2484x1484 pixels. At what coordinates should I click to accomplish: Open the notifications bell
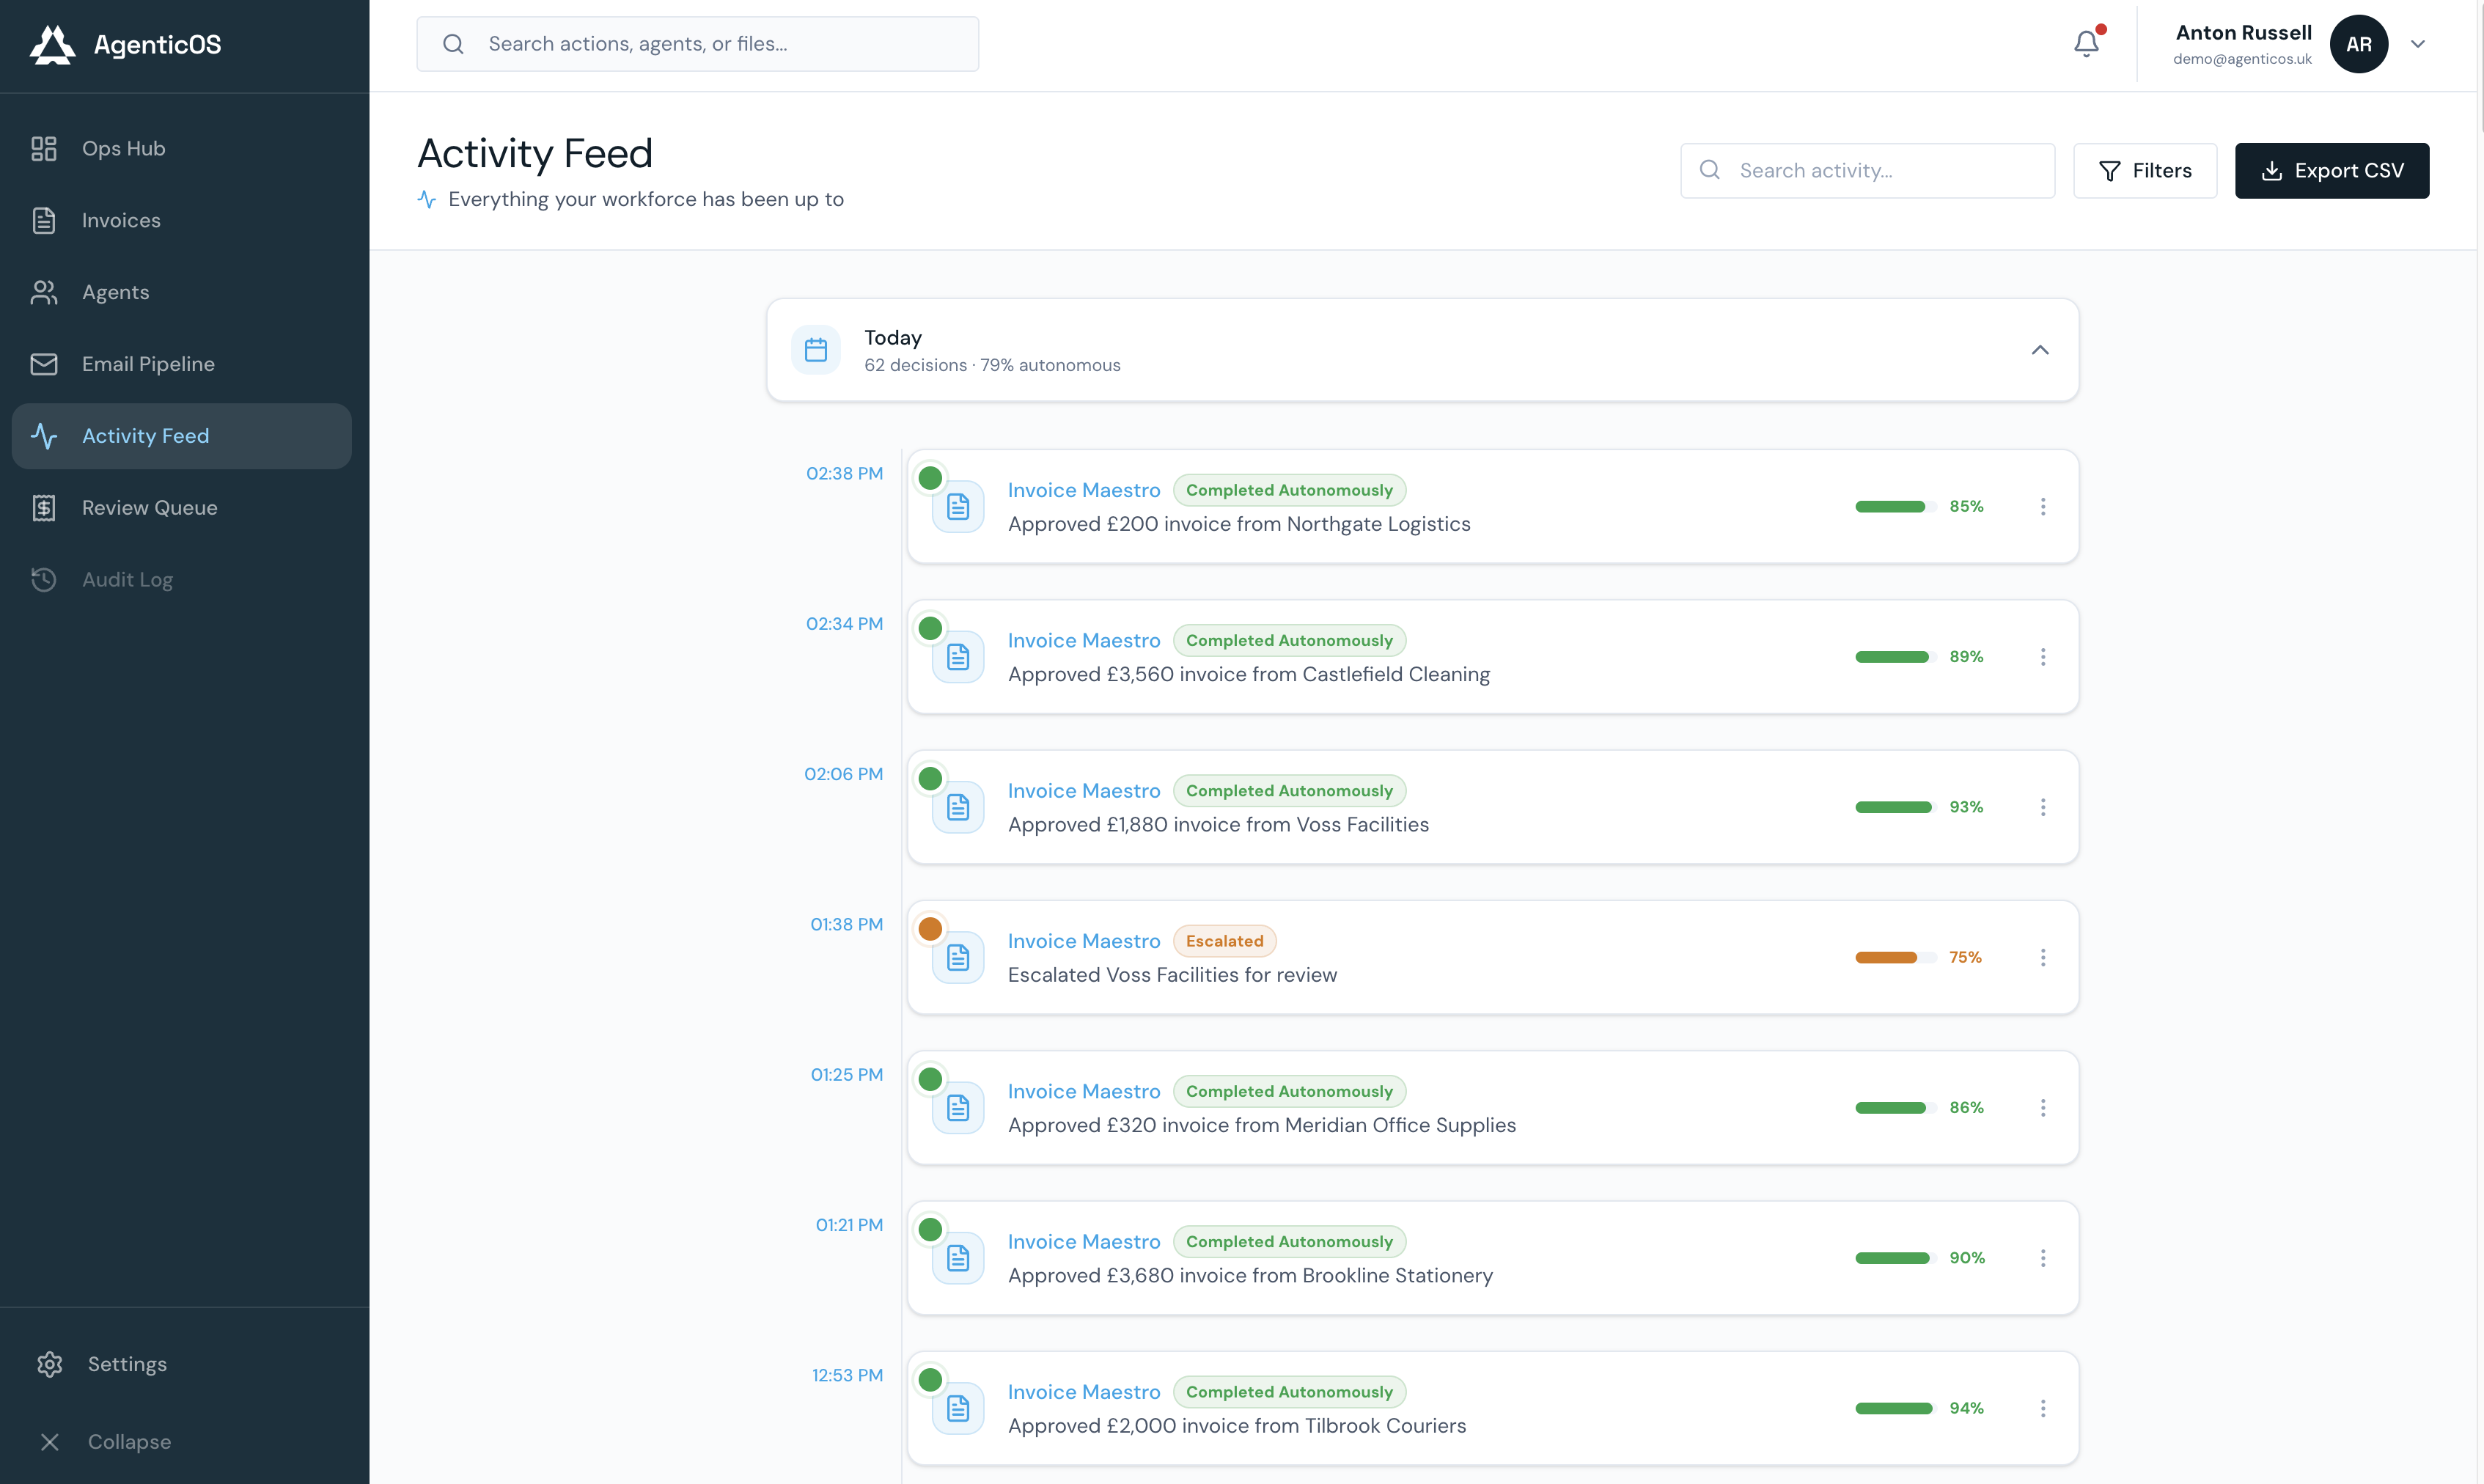coord(2087,43)
